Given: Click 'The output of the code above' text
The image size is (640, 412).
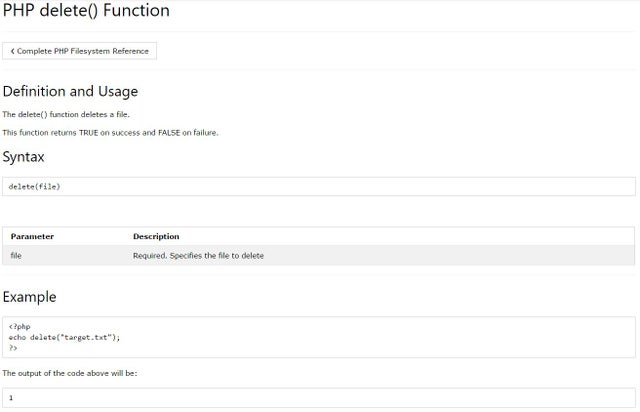Looking at the screenshot, I should pos(70,373).
